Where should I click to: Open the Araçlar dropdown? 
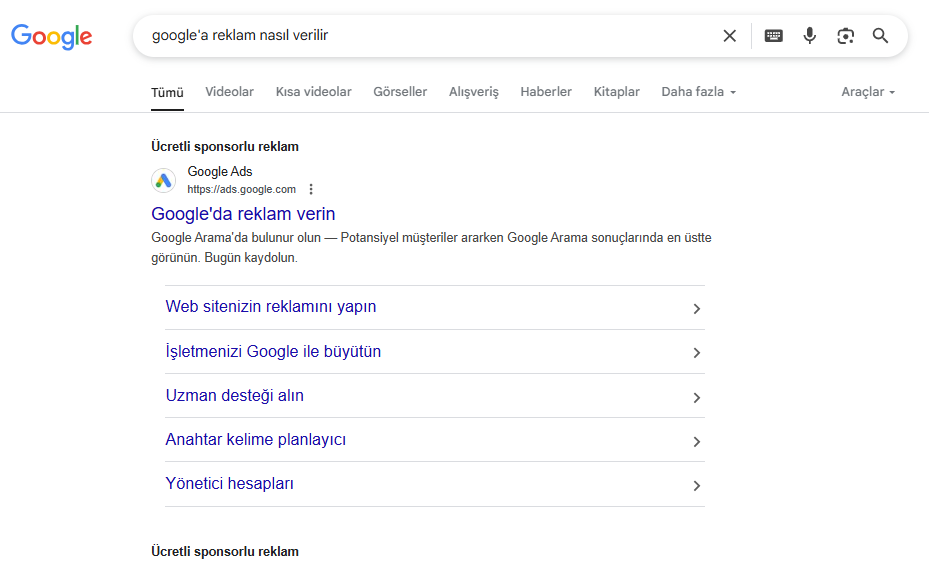[868, 92]
